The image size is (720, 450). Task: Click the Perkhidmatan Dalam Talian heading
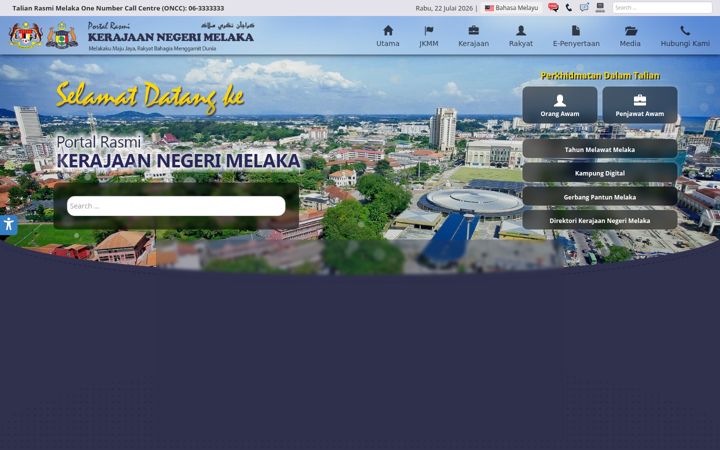(x=600, y=76)
